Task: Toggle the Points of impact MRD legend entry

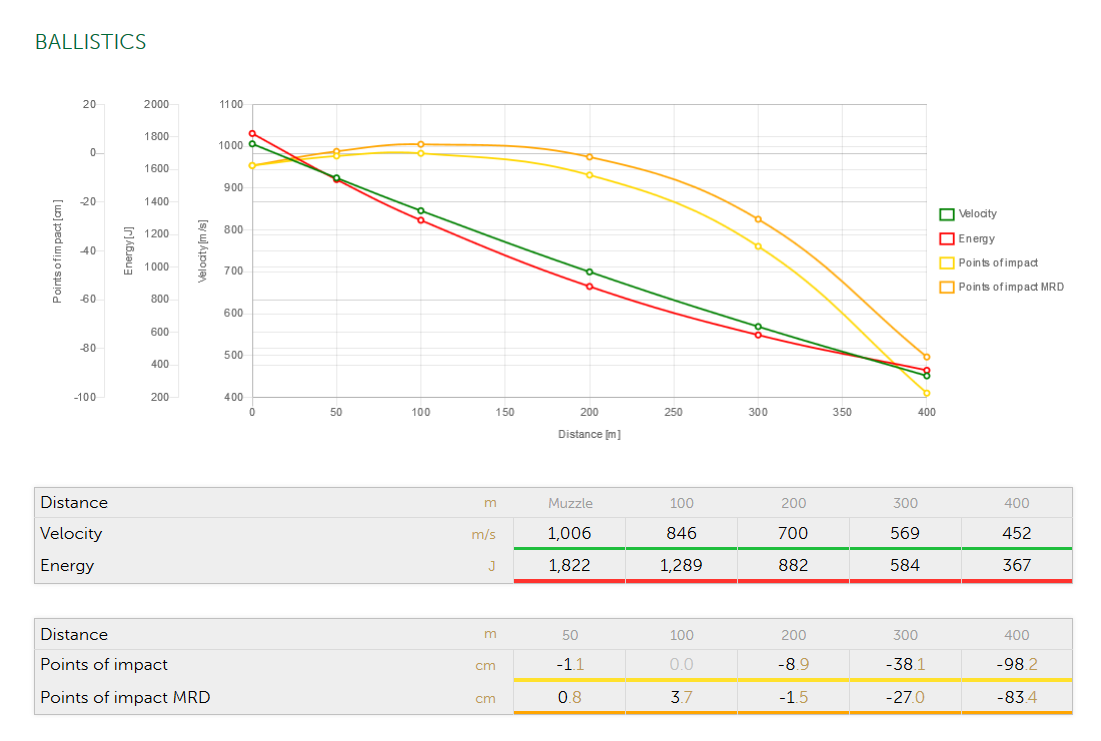Action: pos(1010,287)
